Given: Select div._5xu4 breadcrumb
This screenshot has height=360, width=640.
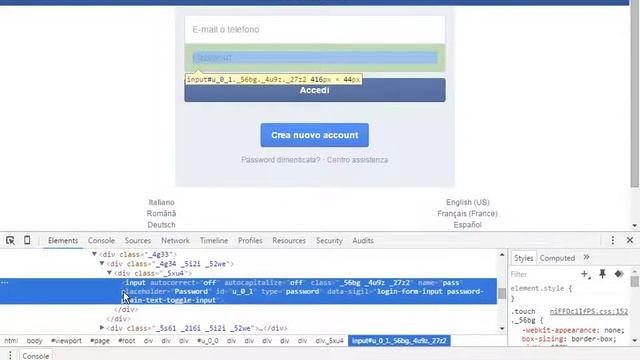Looking at the screenshot, I should 329,340.
